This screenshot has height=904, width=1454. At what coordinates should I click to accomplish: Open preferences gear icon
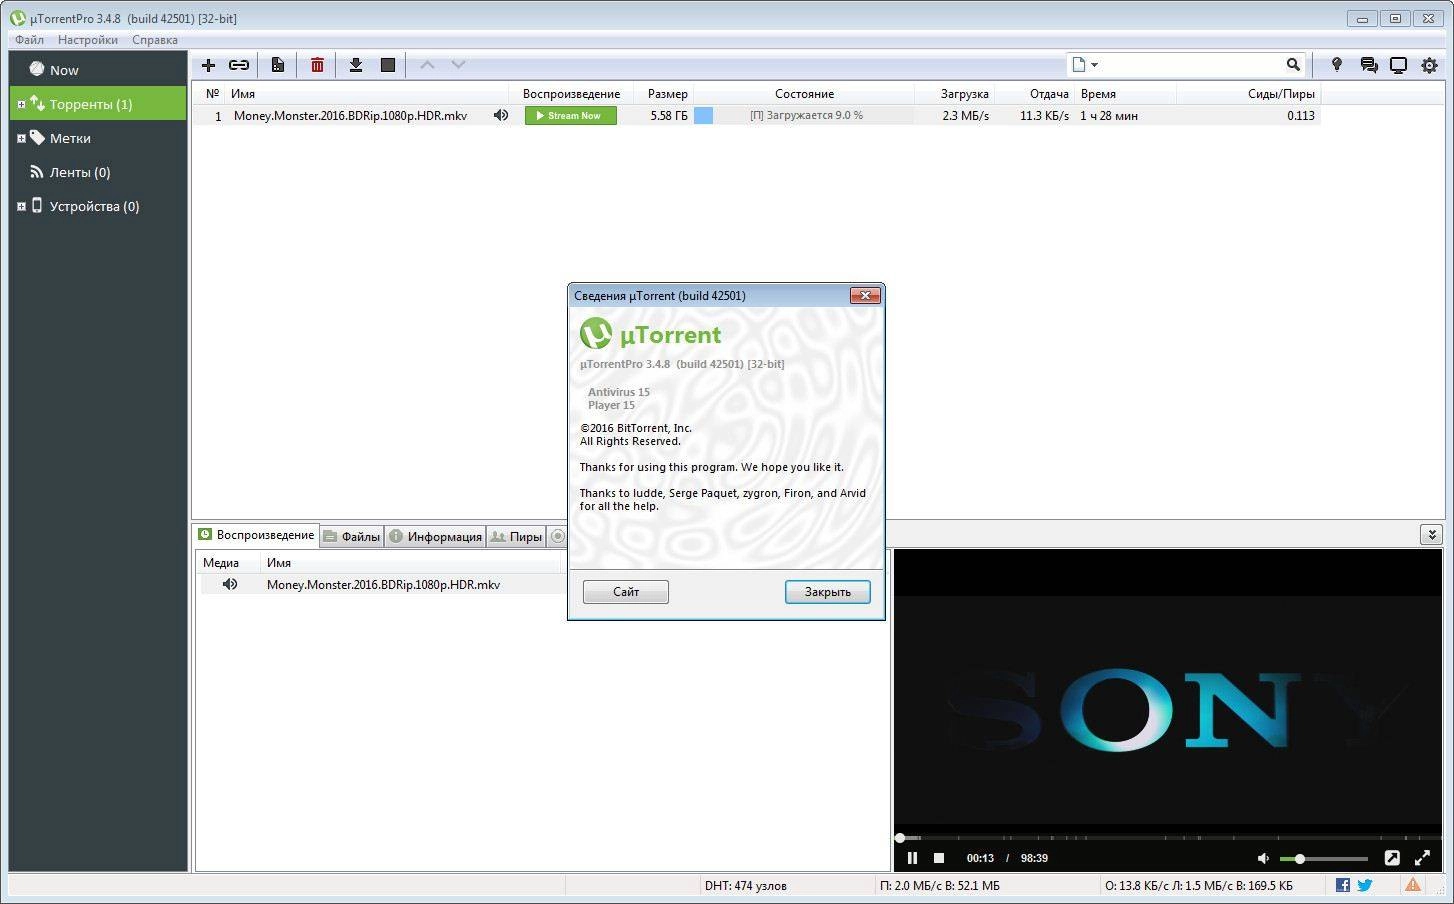1429,65
